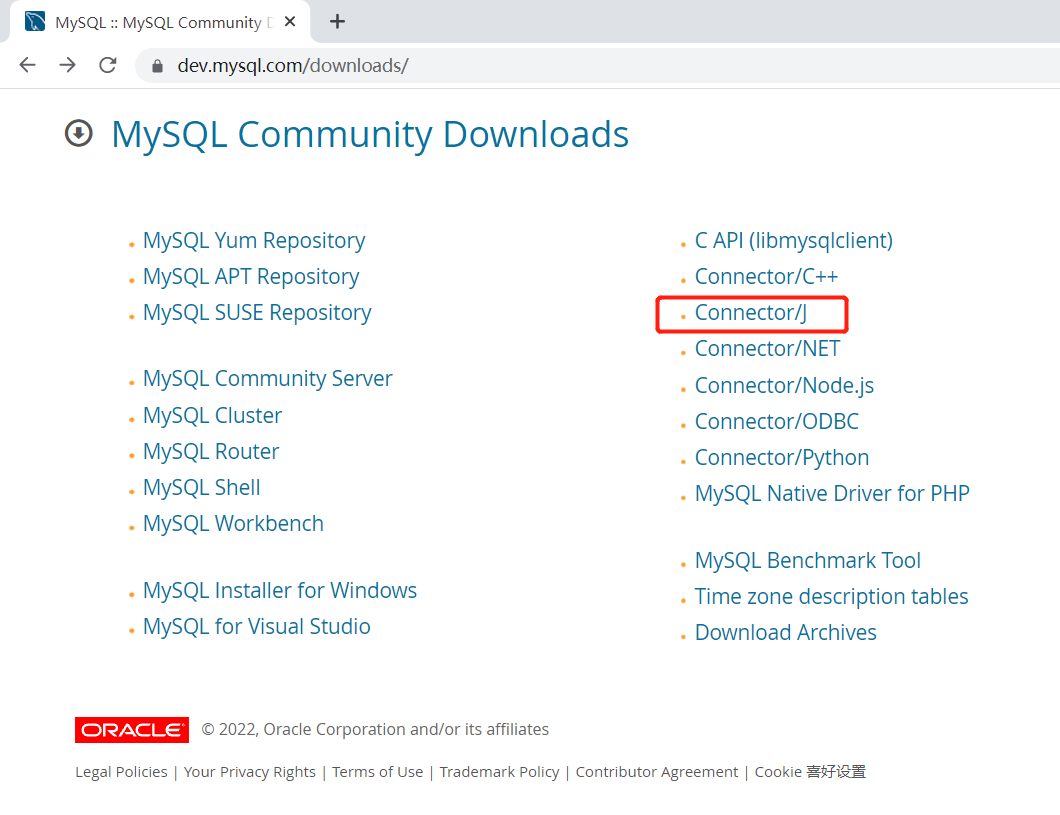Open MySQL Native Driver for PHP
1060x815 pixels.
pos(832,493)
